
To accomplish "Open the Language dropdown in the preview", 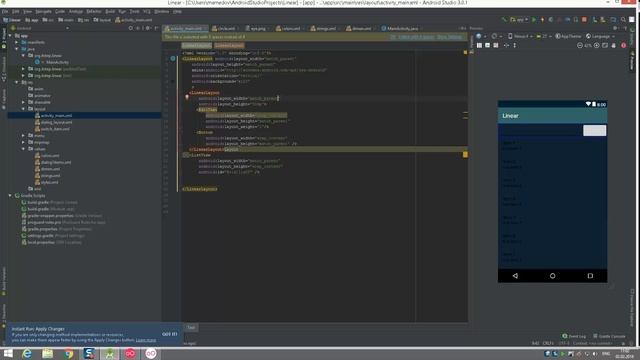I will pyautogui.click(x=600, y=36).
